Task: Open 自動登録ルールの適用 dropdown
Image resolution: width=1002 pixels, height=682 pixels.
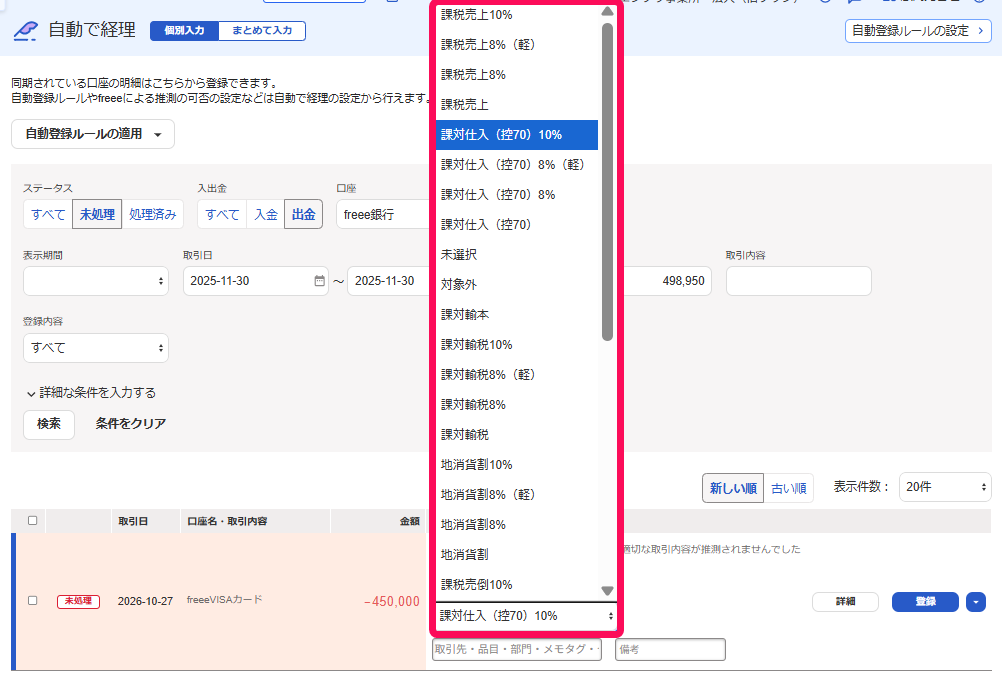Action: [93, 134]
